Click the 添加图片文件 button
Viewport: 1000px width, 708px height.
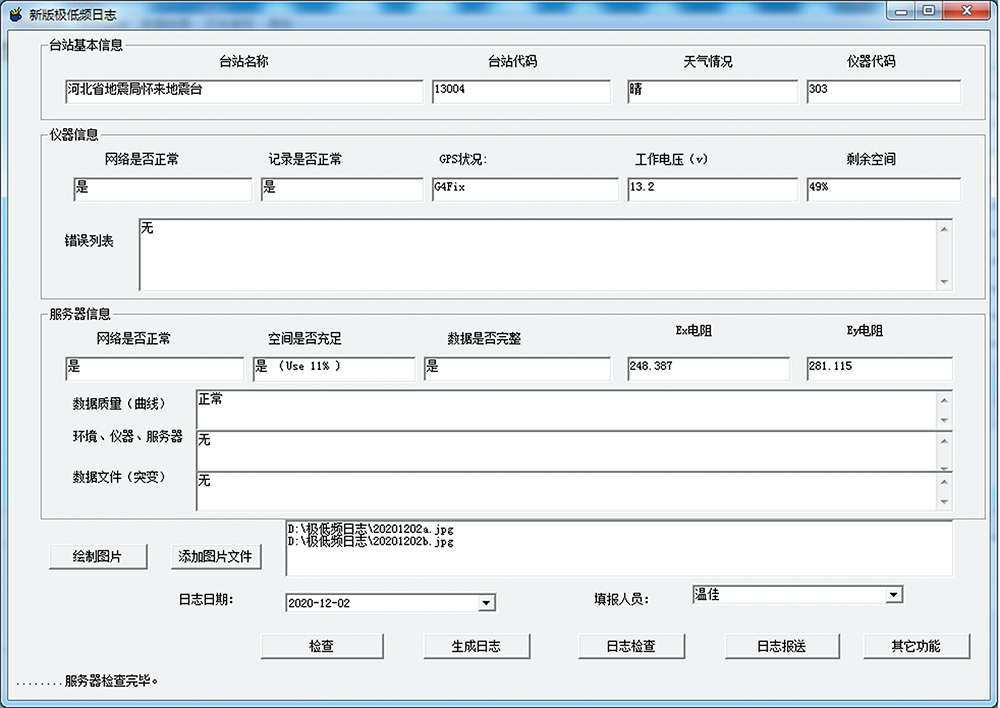[x=216, y=557]
